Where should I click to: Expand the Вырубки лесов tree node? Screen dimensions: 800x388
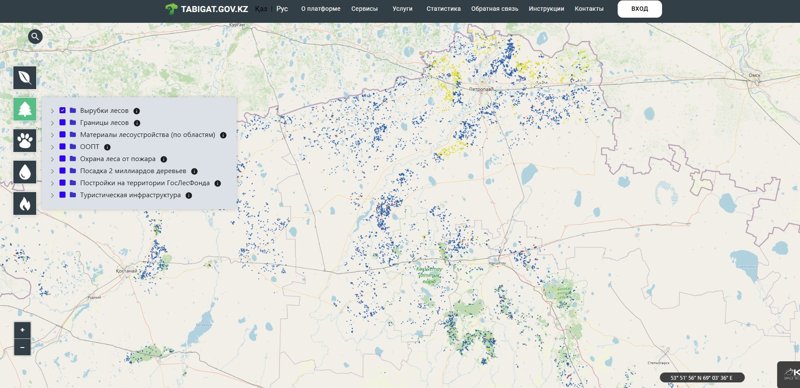tap(52, 111)
